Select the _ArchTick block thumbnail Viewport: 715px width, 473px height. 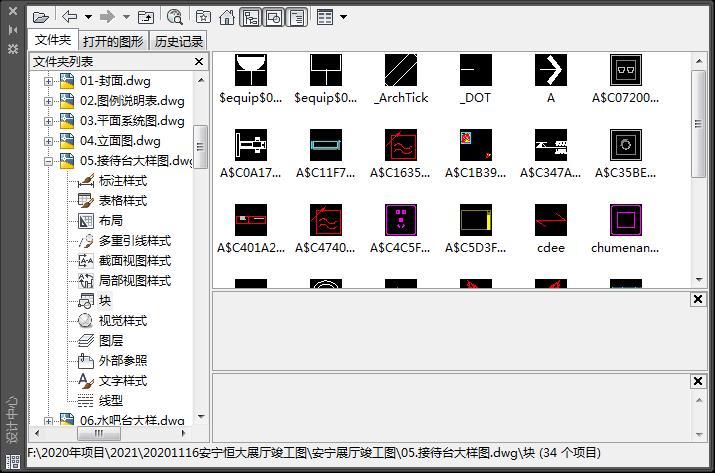[400, 70]
